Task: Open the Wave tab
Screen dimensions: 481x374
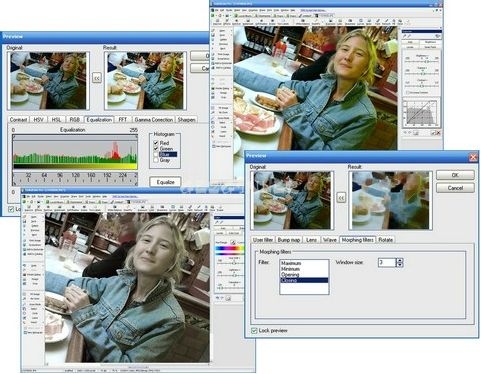Action: (x=329, y=240)
